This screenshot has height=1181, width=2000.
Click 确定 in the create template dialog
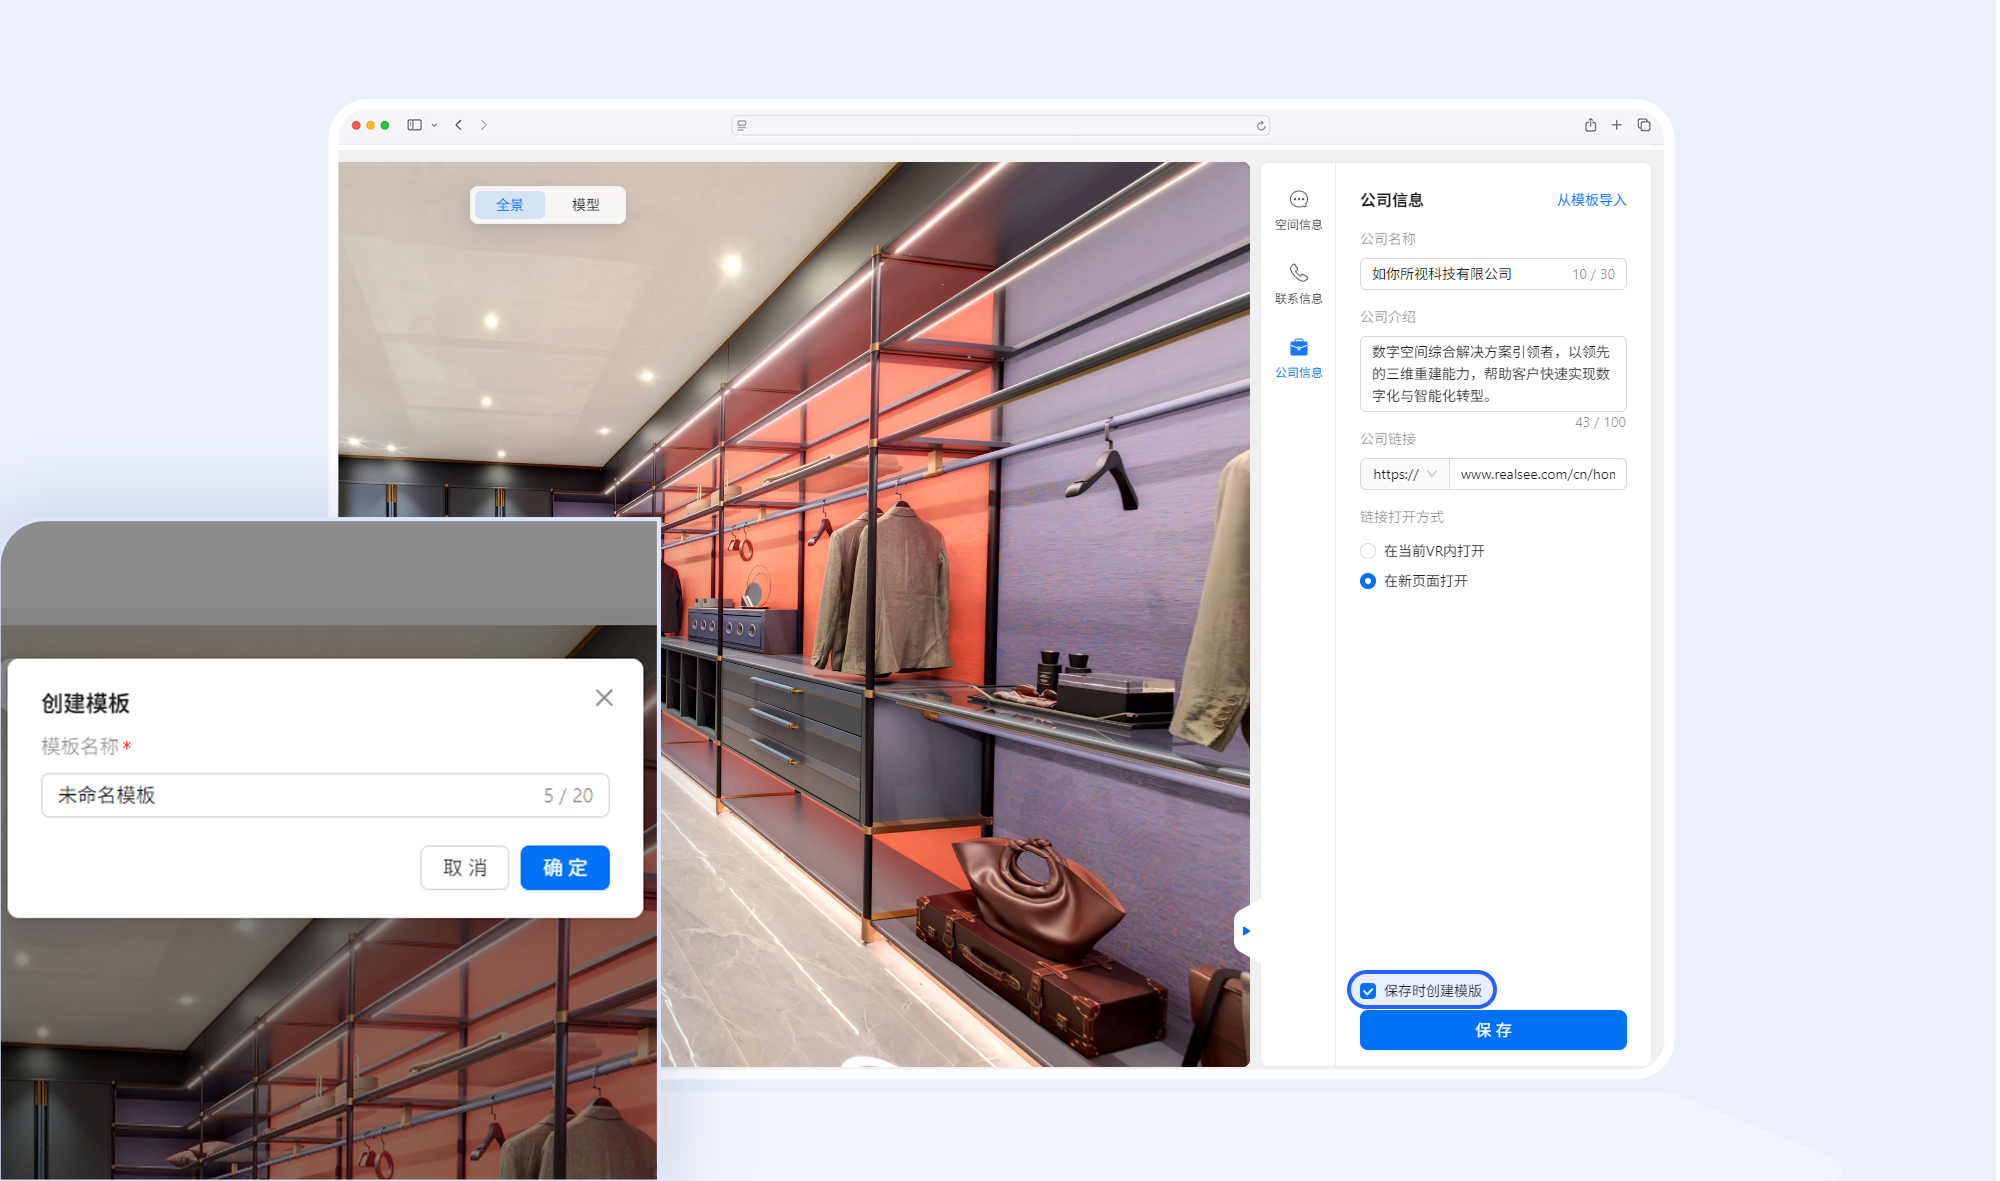(565, 868)
